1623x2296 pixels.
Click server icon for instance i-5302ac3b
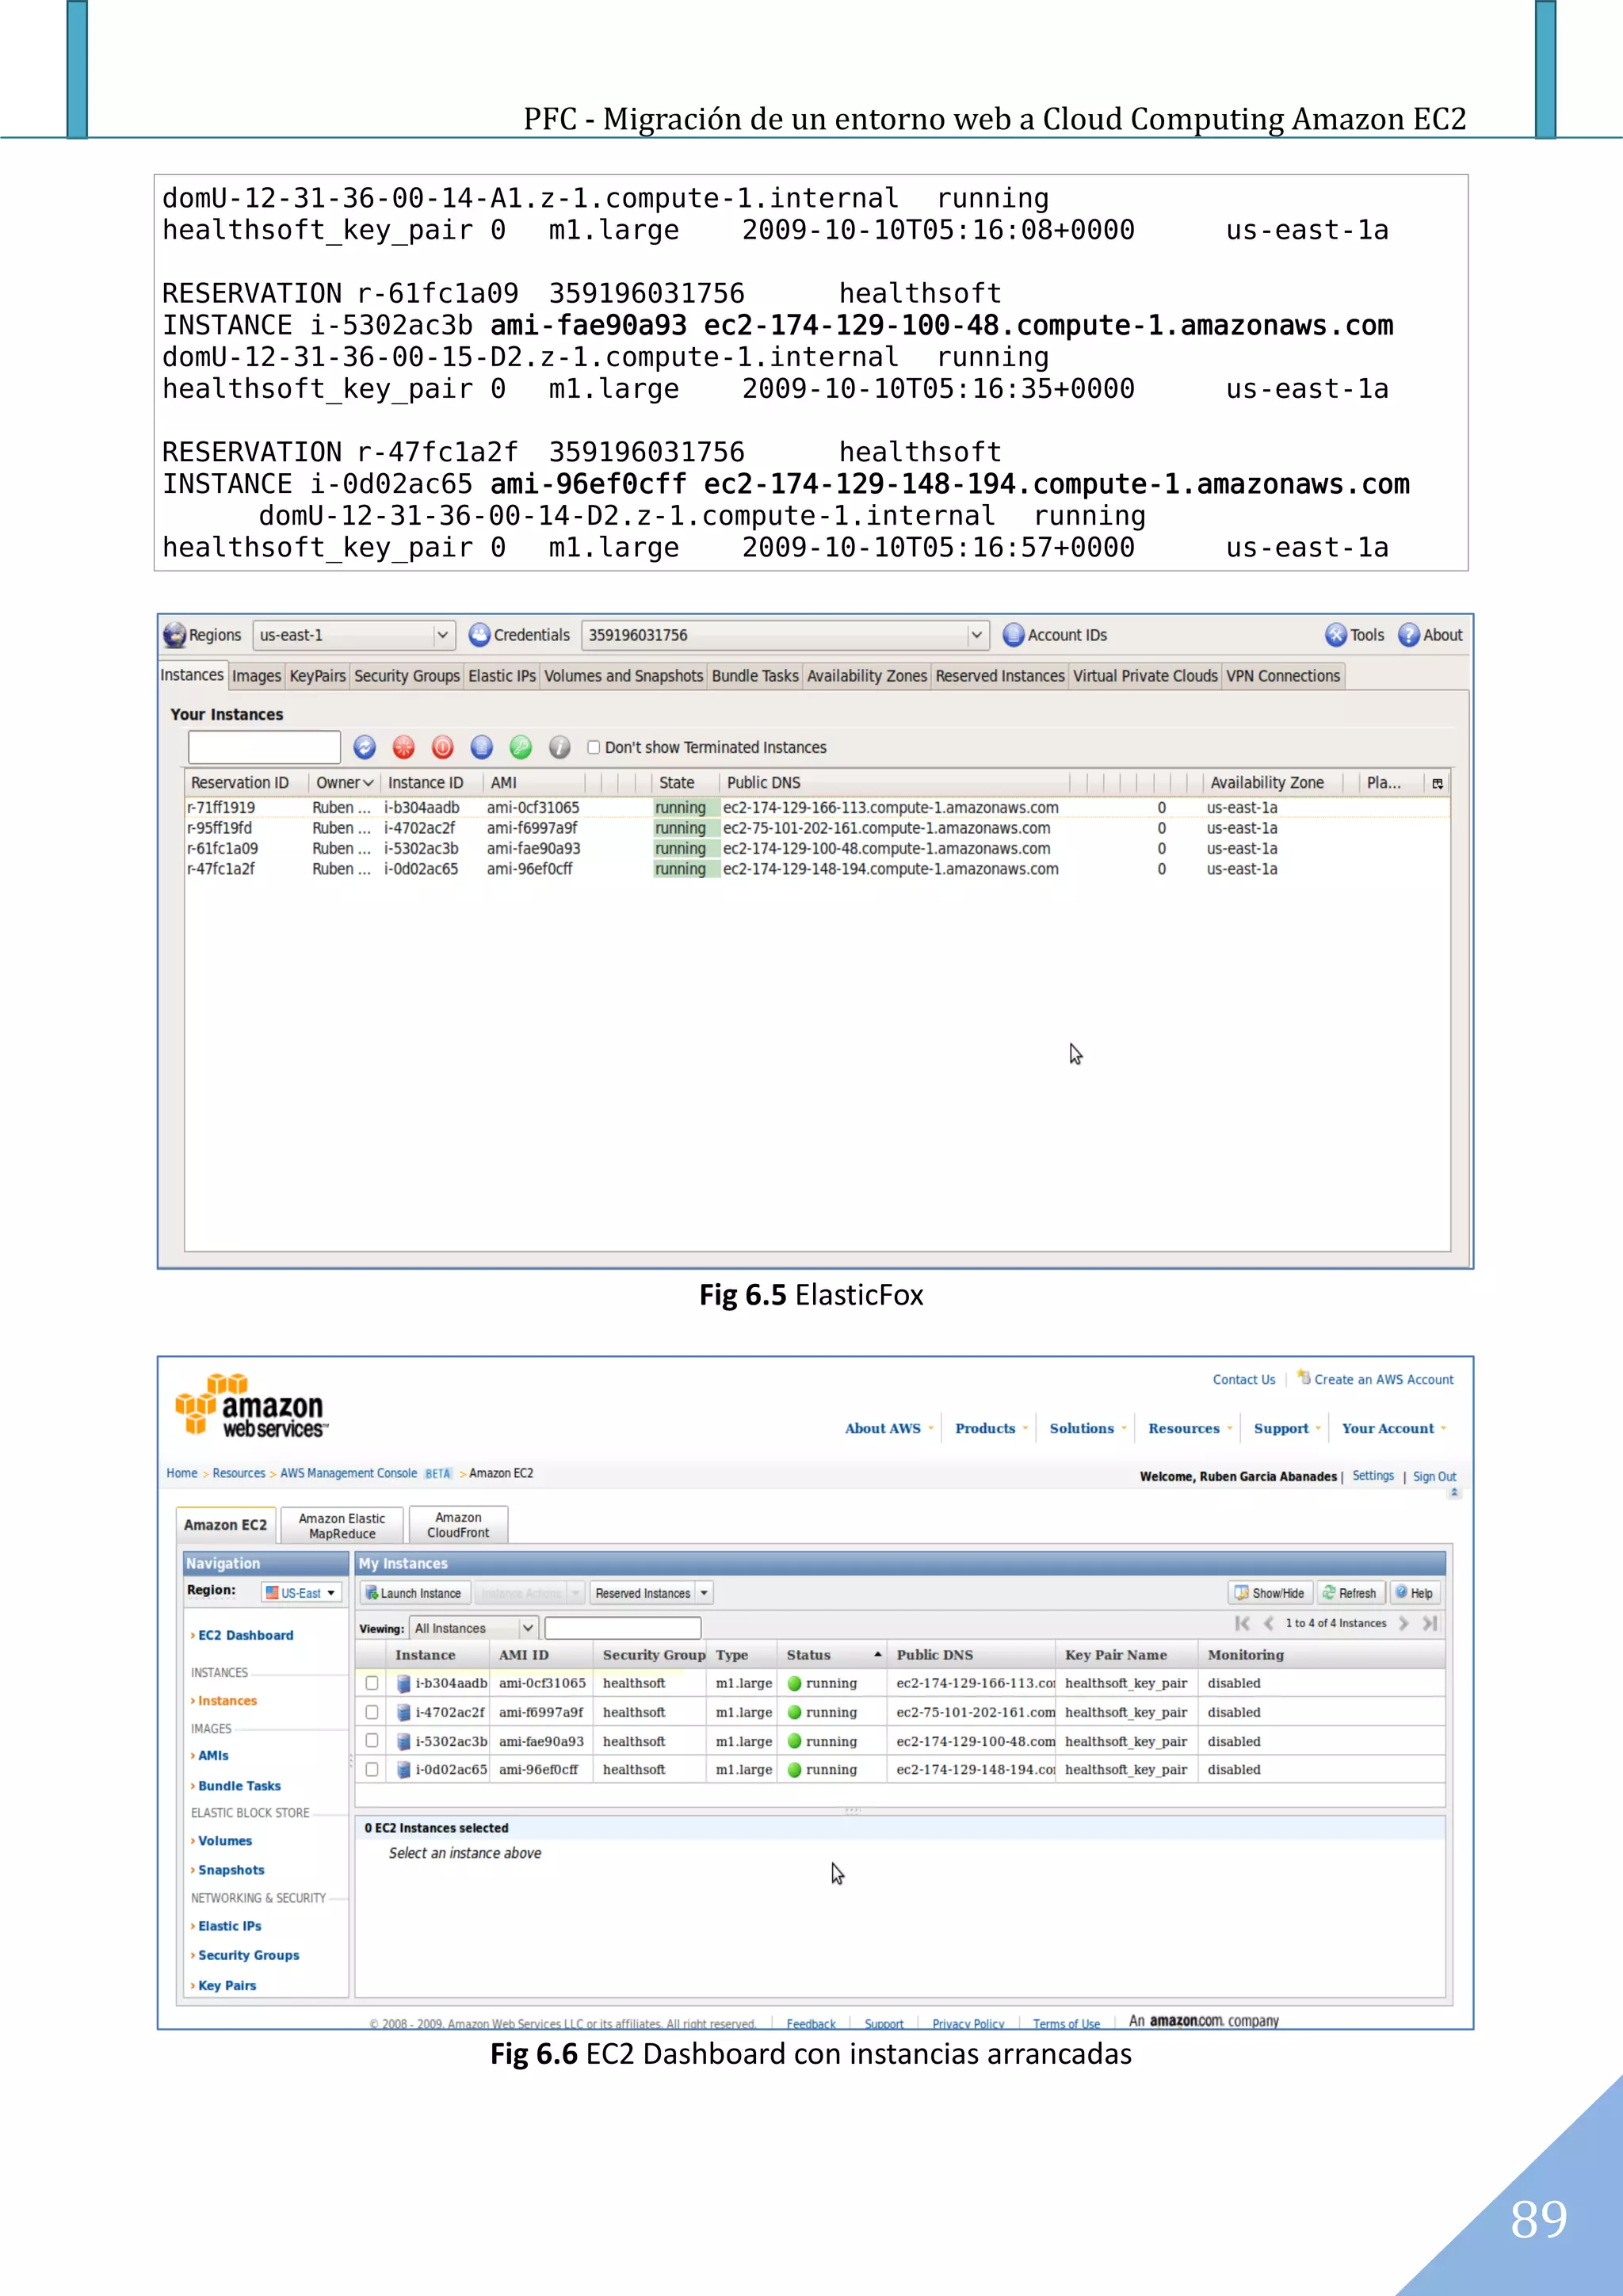pyautogui.click(x=404, y=1742)
